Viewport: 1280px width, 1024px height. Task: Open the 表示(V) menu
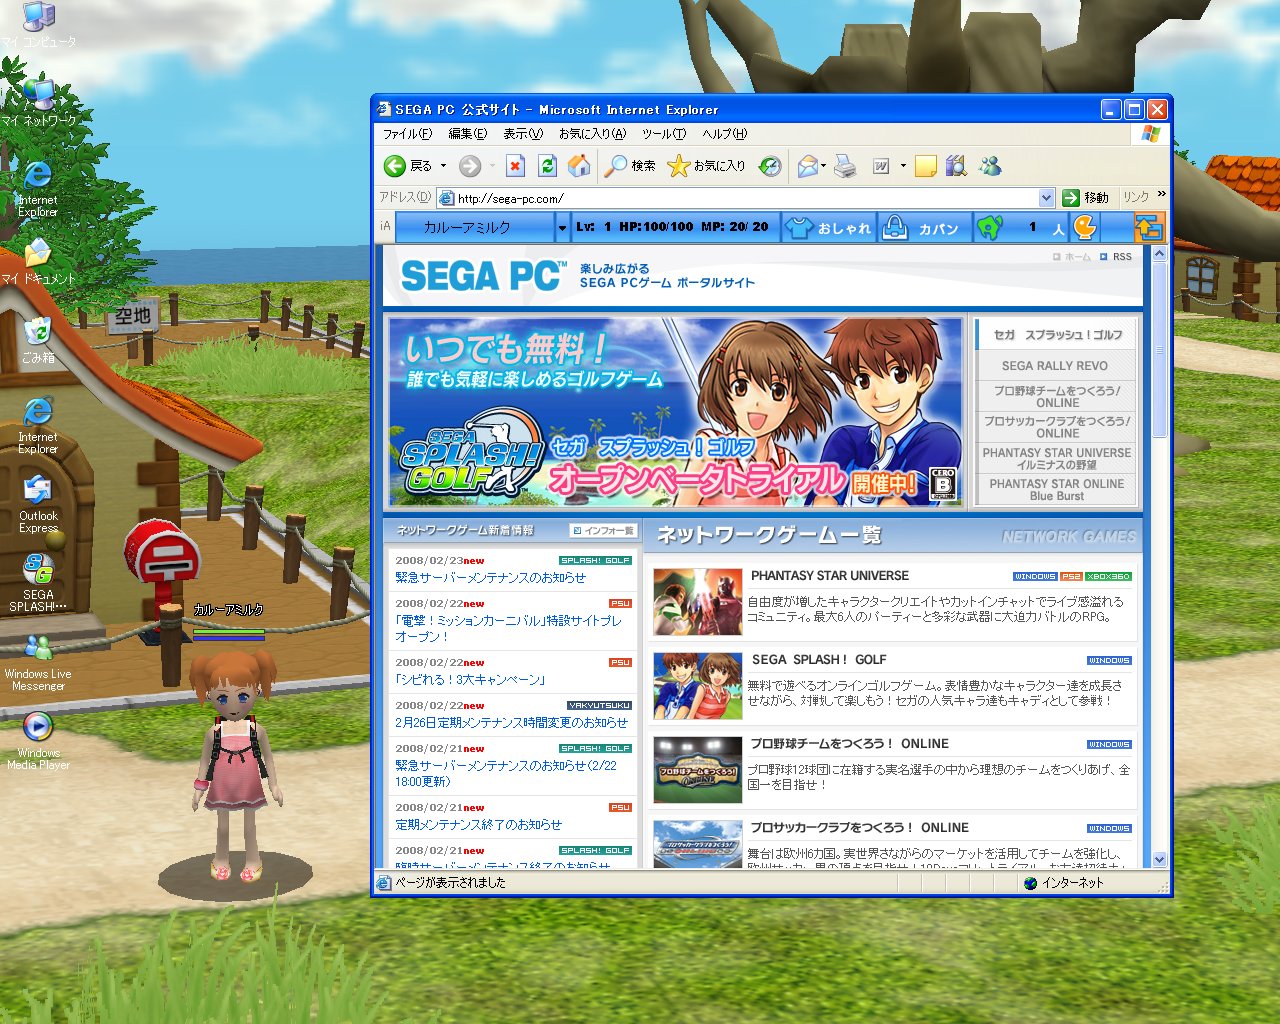click(x=523, y=134)
